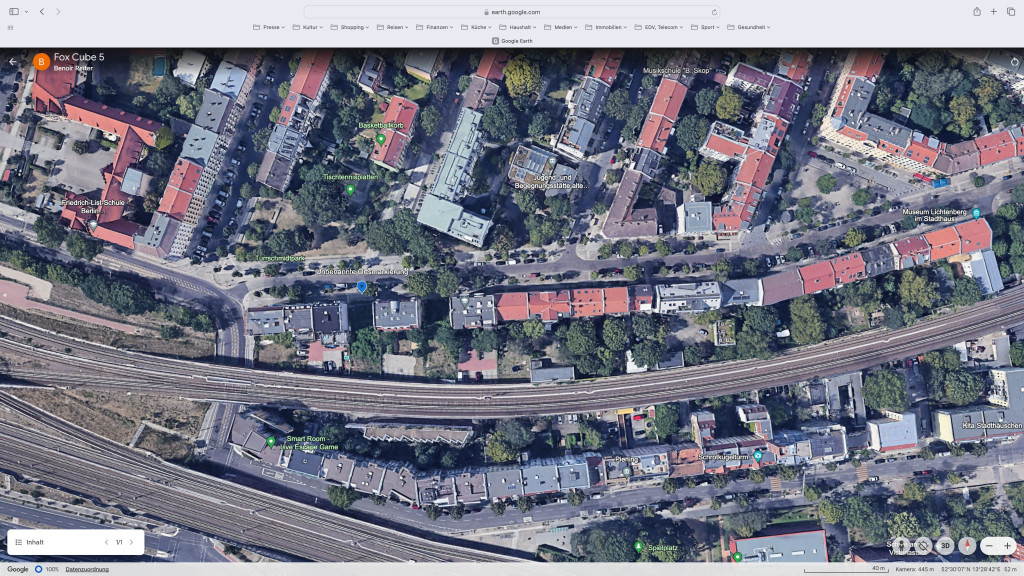Open the orange B profile avatar
The image size is (1024, 576).
(x=41, y=61)
